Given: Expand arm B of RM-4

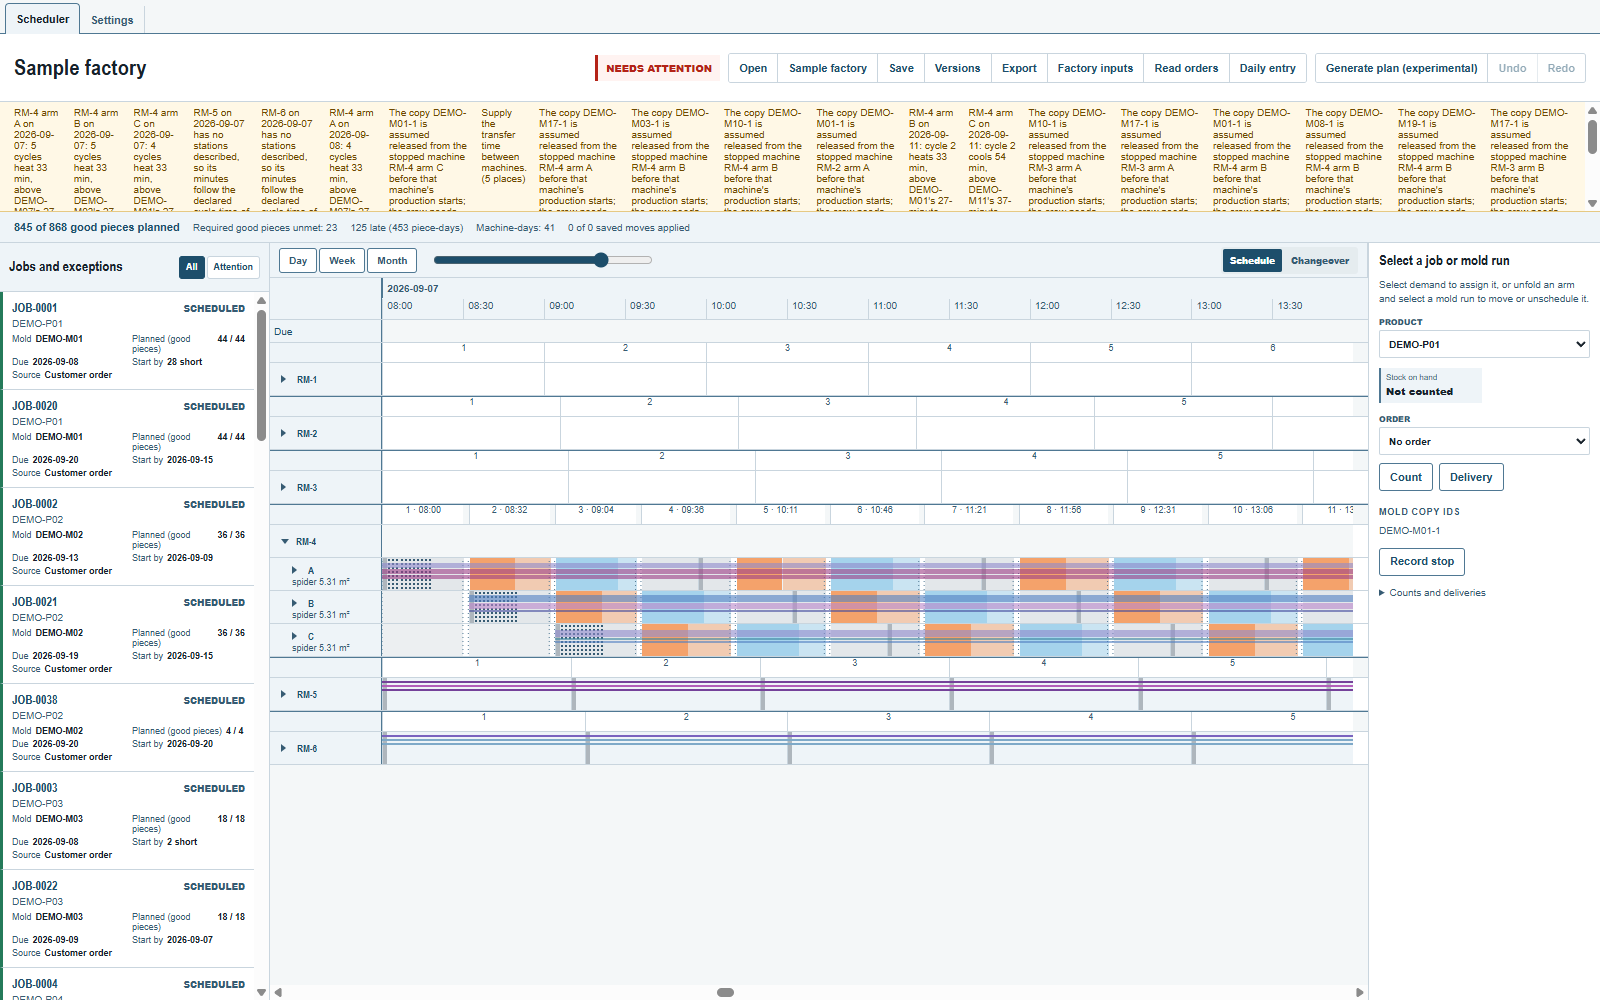Looking at the screenshot, I should click(x=294, y=604).
